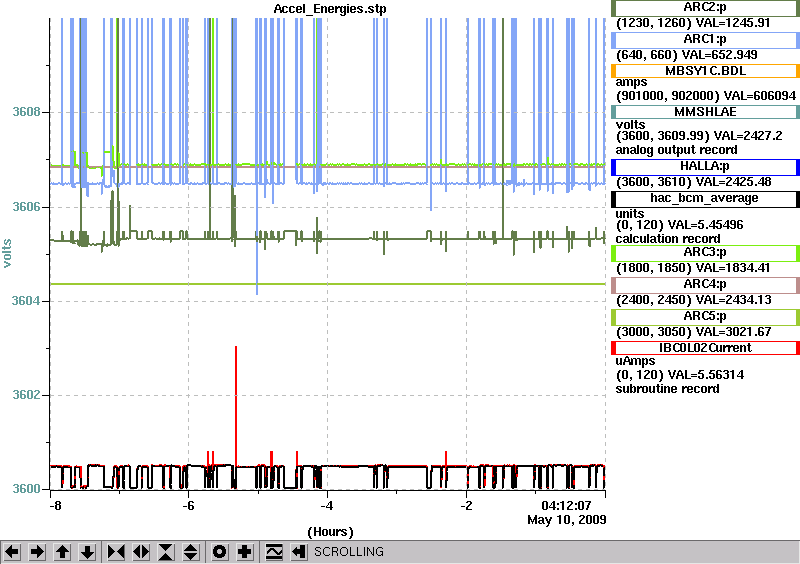Click the x-axis tick label -4
The width and height of the screenshot is (800, 564).
[327, 506]
